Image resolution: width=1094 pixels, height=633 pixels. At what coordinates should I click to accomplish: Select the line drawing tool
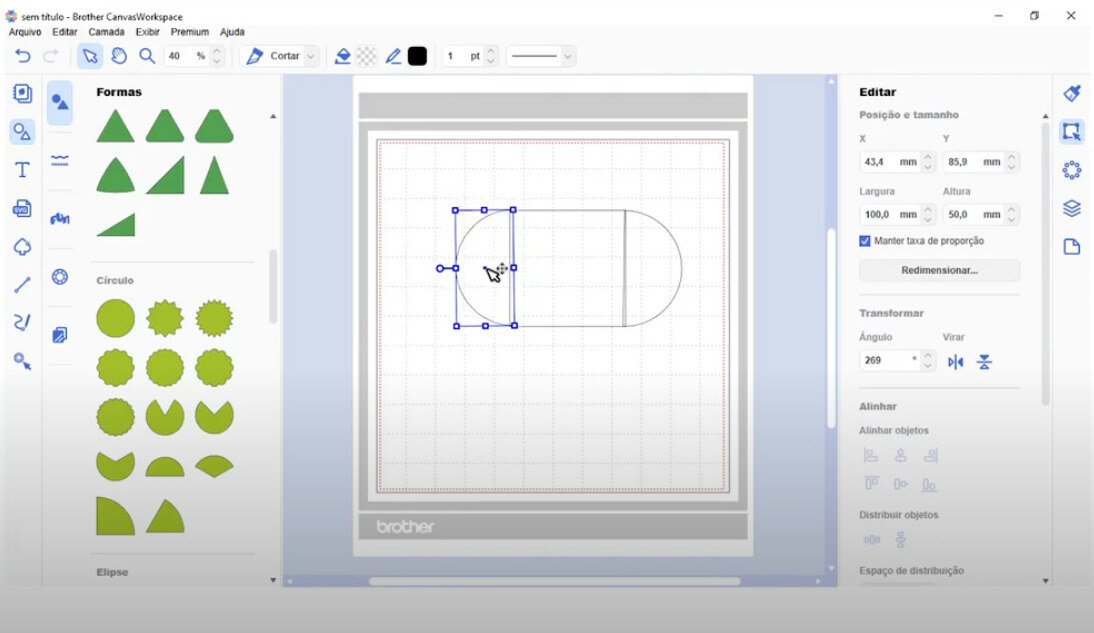[x=22, y=285]
